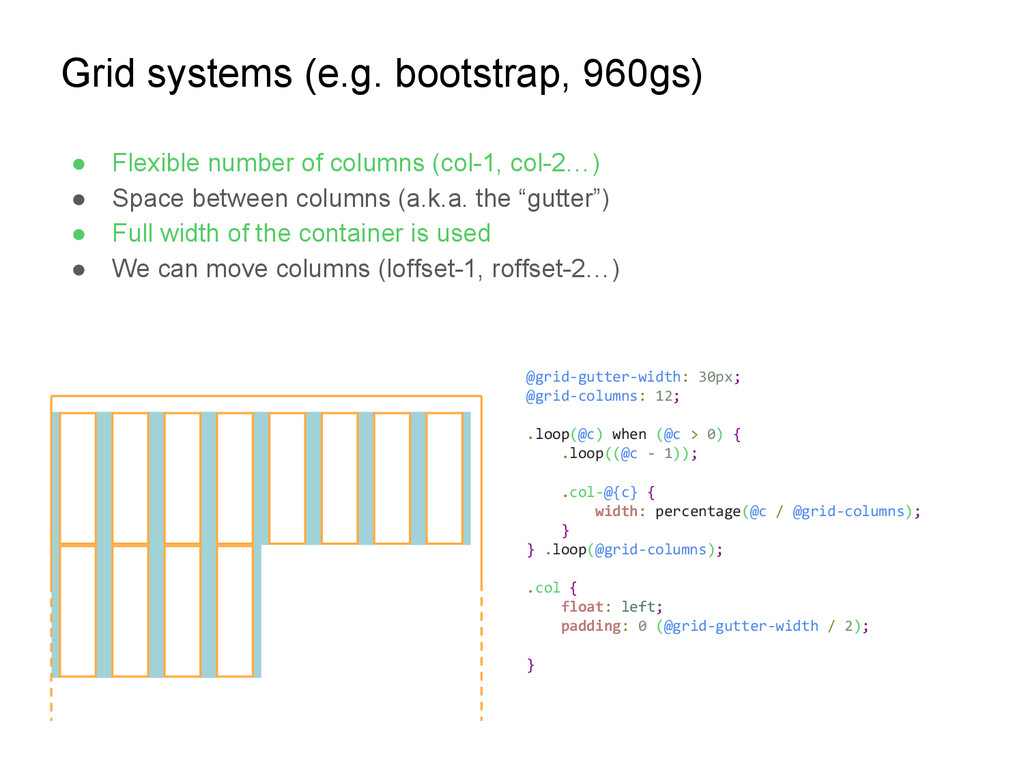
Task: Click the line "width: percentage(@c / @grid-columns);"
Action: click(x=758, y=511)
